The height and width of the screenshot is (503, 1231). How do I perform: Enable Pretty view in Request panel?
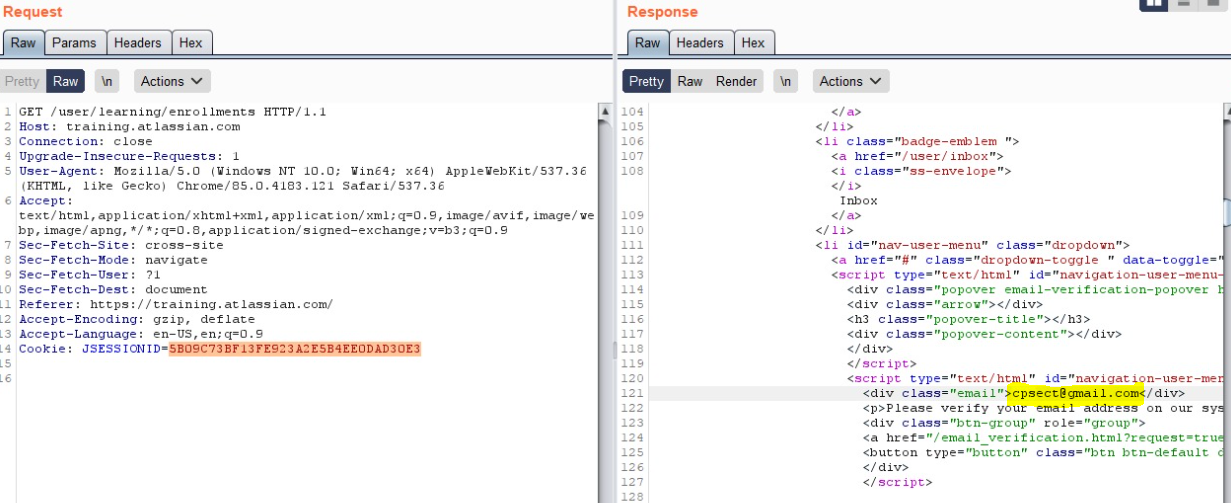pos(22,81)
